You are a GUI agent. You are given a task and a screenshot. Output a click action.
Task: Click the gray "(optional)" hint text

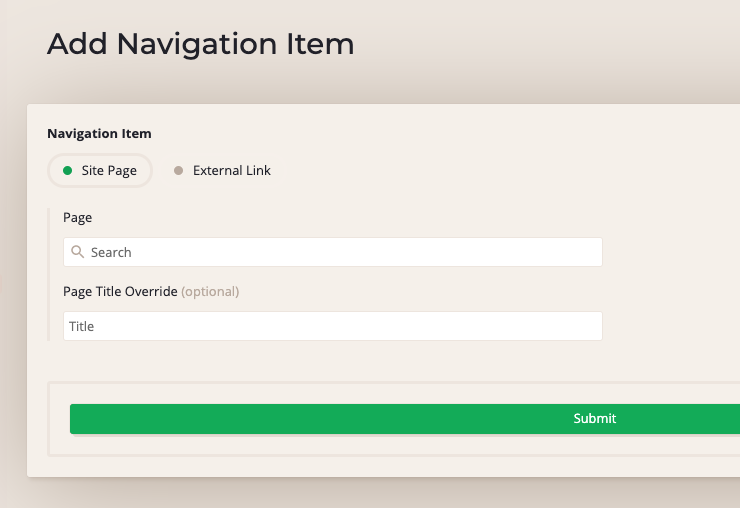pyautogui.click(x=210, y=292)
